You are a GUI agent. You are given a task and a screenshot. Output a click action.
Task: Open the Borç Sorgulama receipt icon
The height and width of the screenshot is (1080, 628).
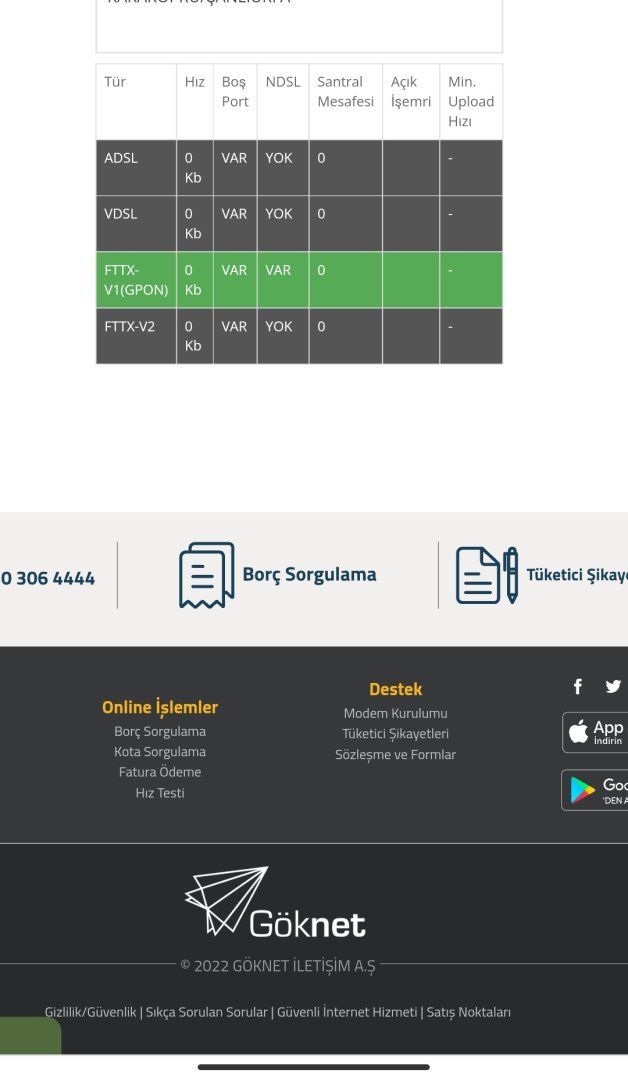(x=207, y=575)
